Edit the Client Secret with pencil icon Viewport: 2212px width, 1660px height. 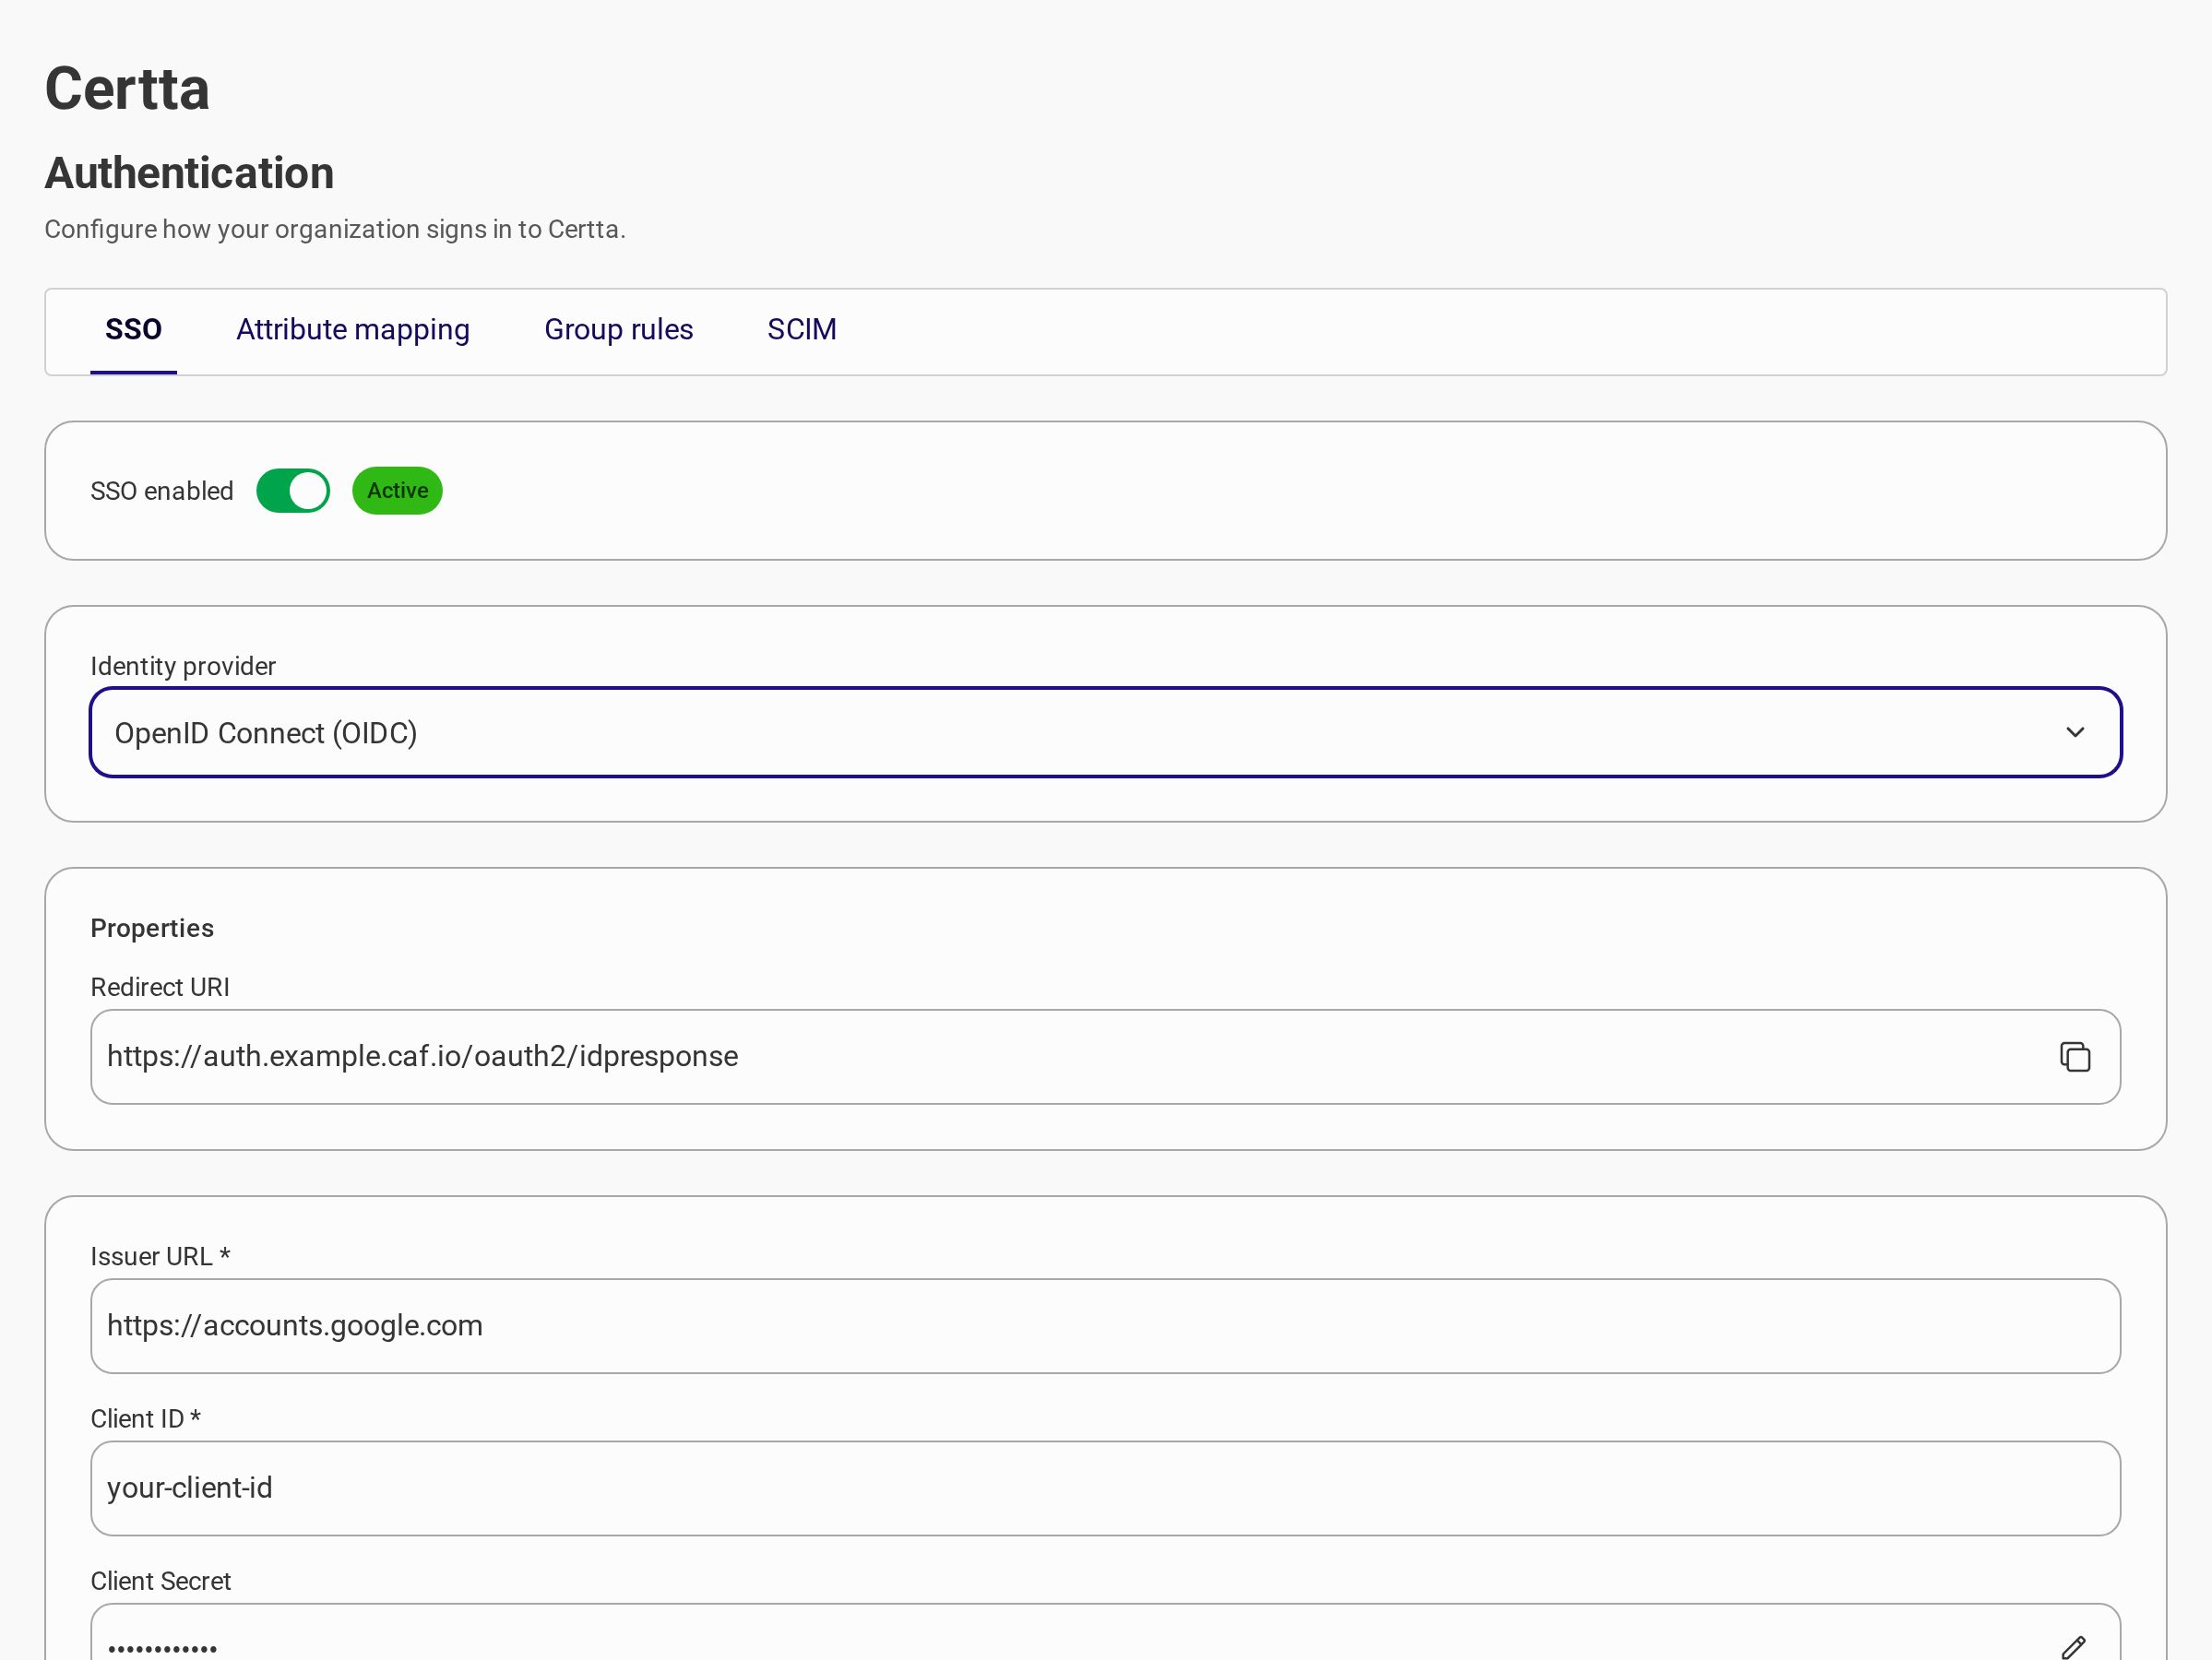pyautogui.click(x=2073, y=1647)
